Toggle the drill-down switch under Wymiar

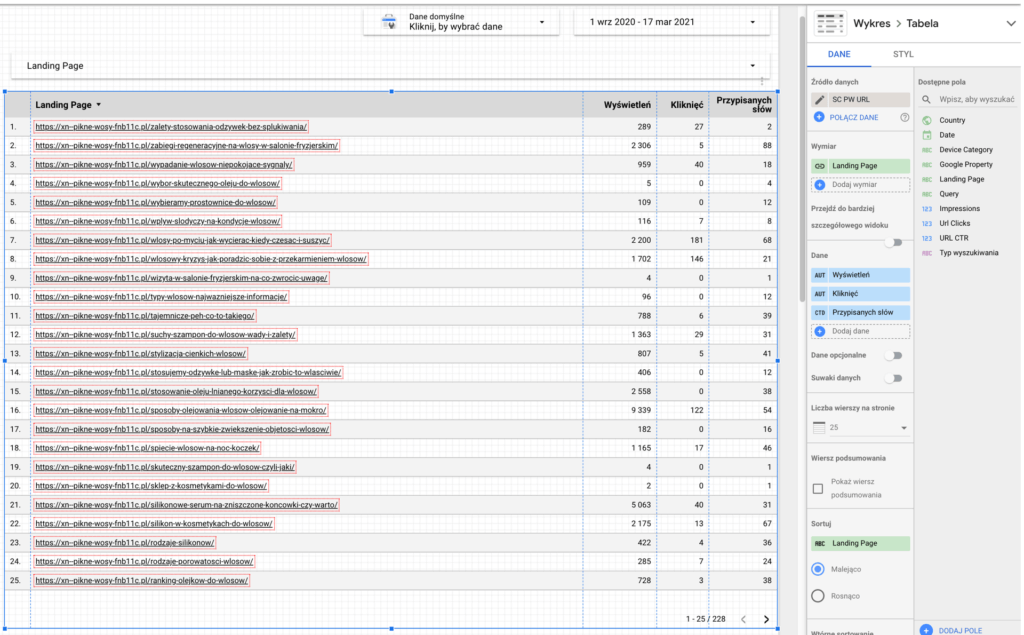coord(894,242)
